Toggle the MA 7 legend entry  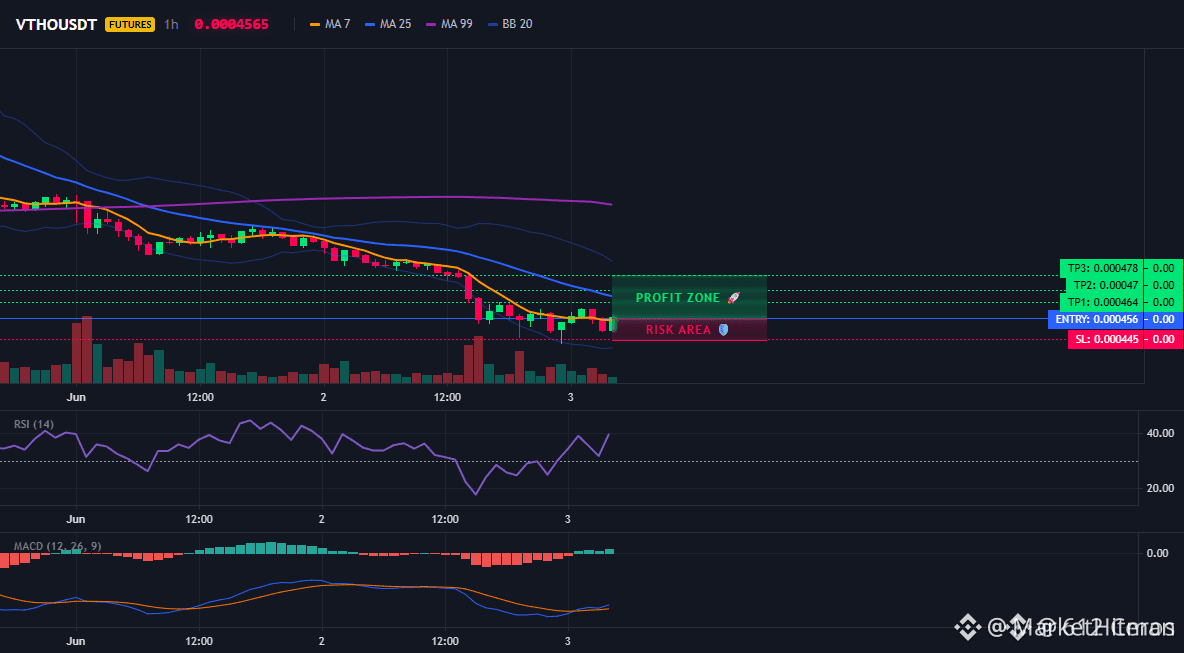330,24
